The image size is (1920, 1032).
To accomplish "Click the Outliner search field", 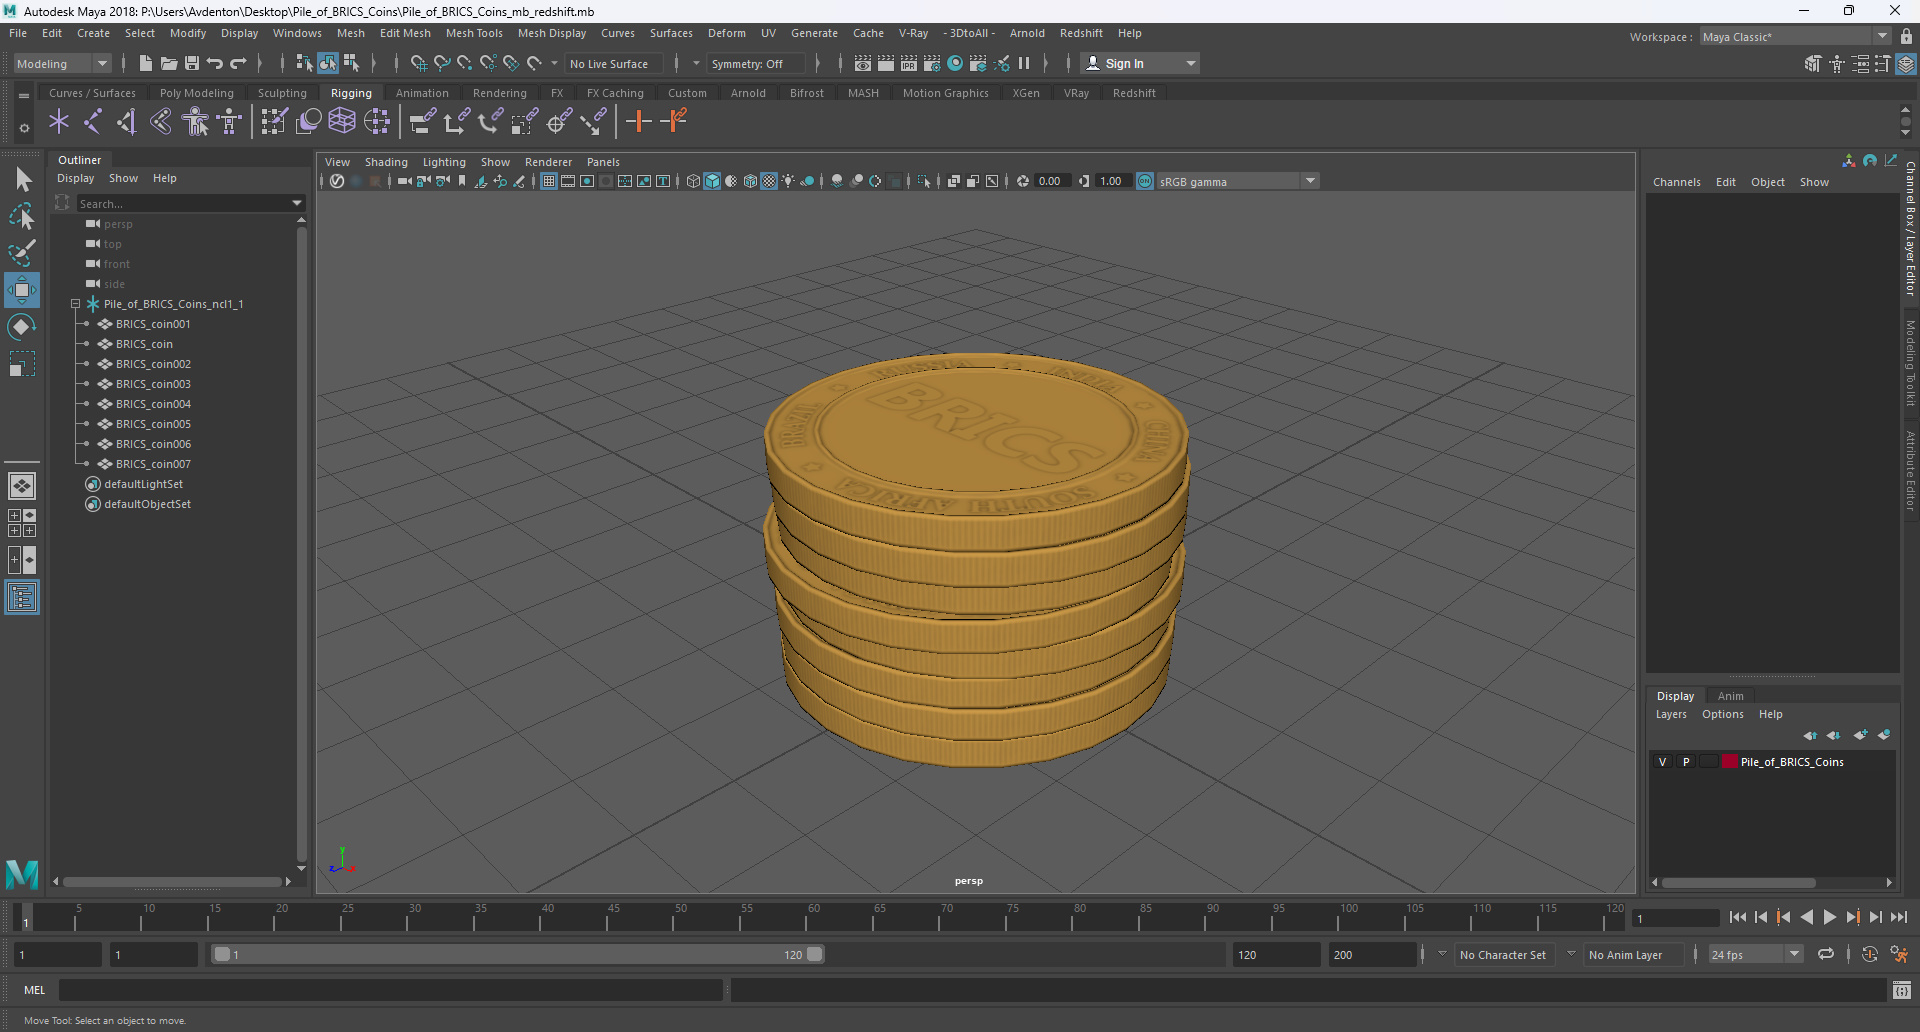I will pos(182,203).
